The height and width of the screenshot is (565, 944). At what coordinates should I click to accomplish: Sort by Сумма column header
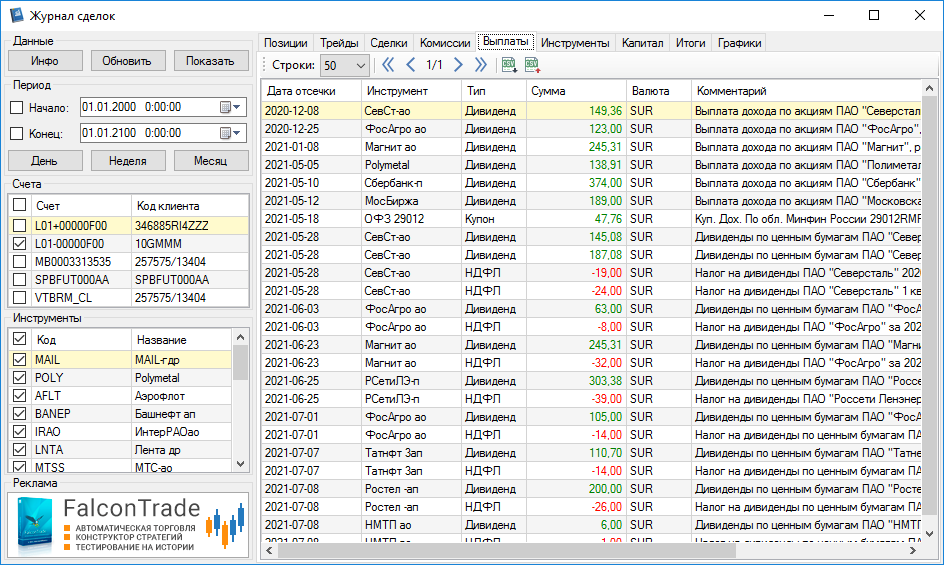point(576,91)
